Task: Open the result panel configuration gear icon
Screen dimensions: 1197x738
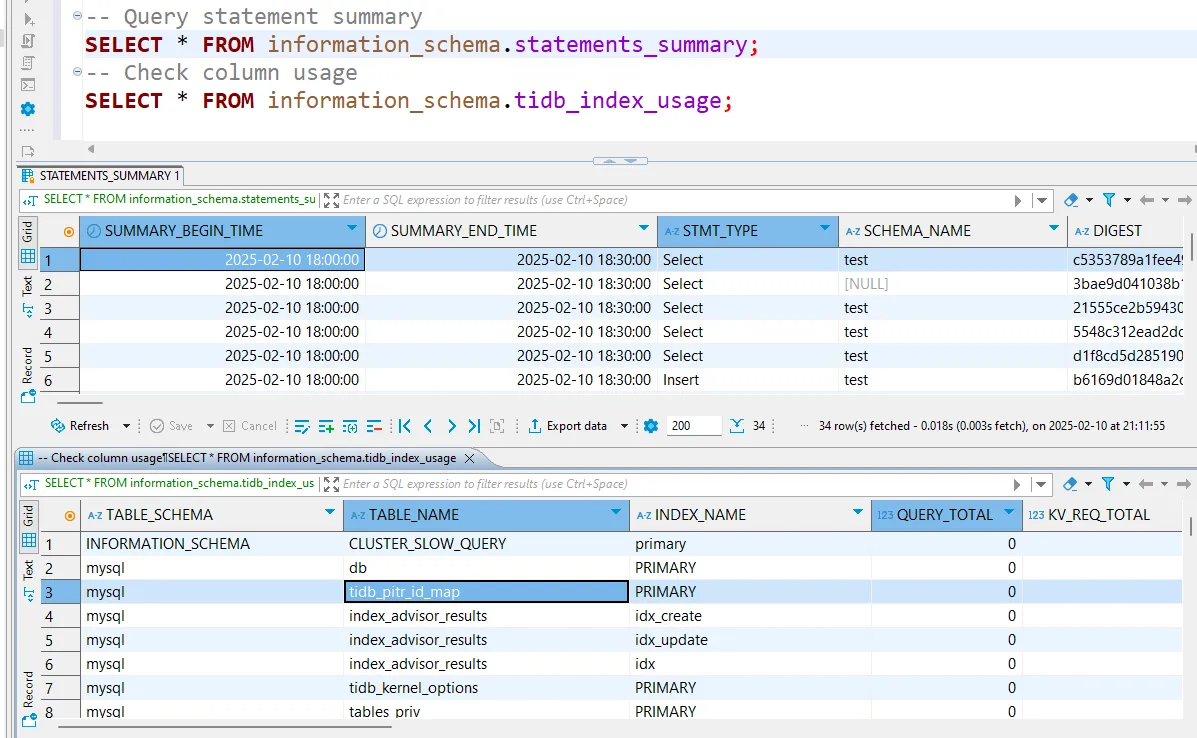Action: 651,426
